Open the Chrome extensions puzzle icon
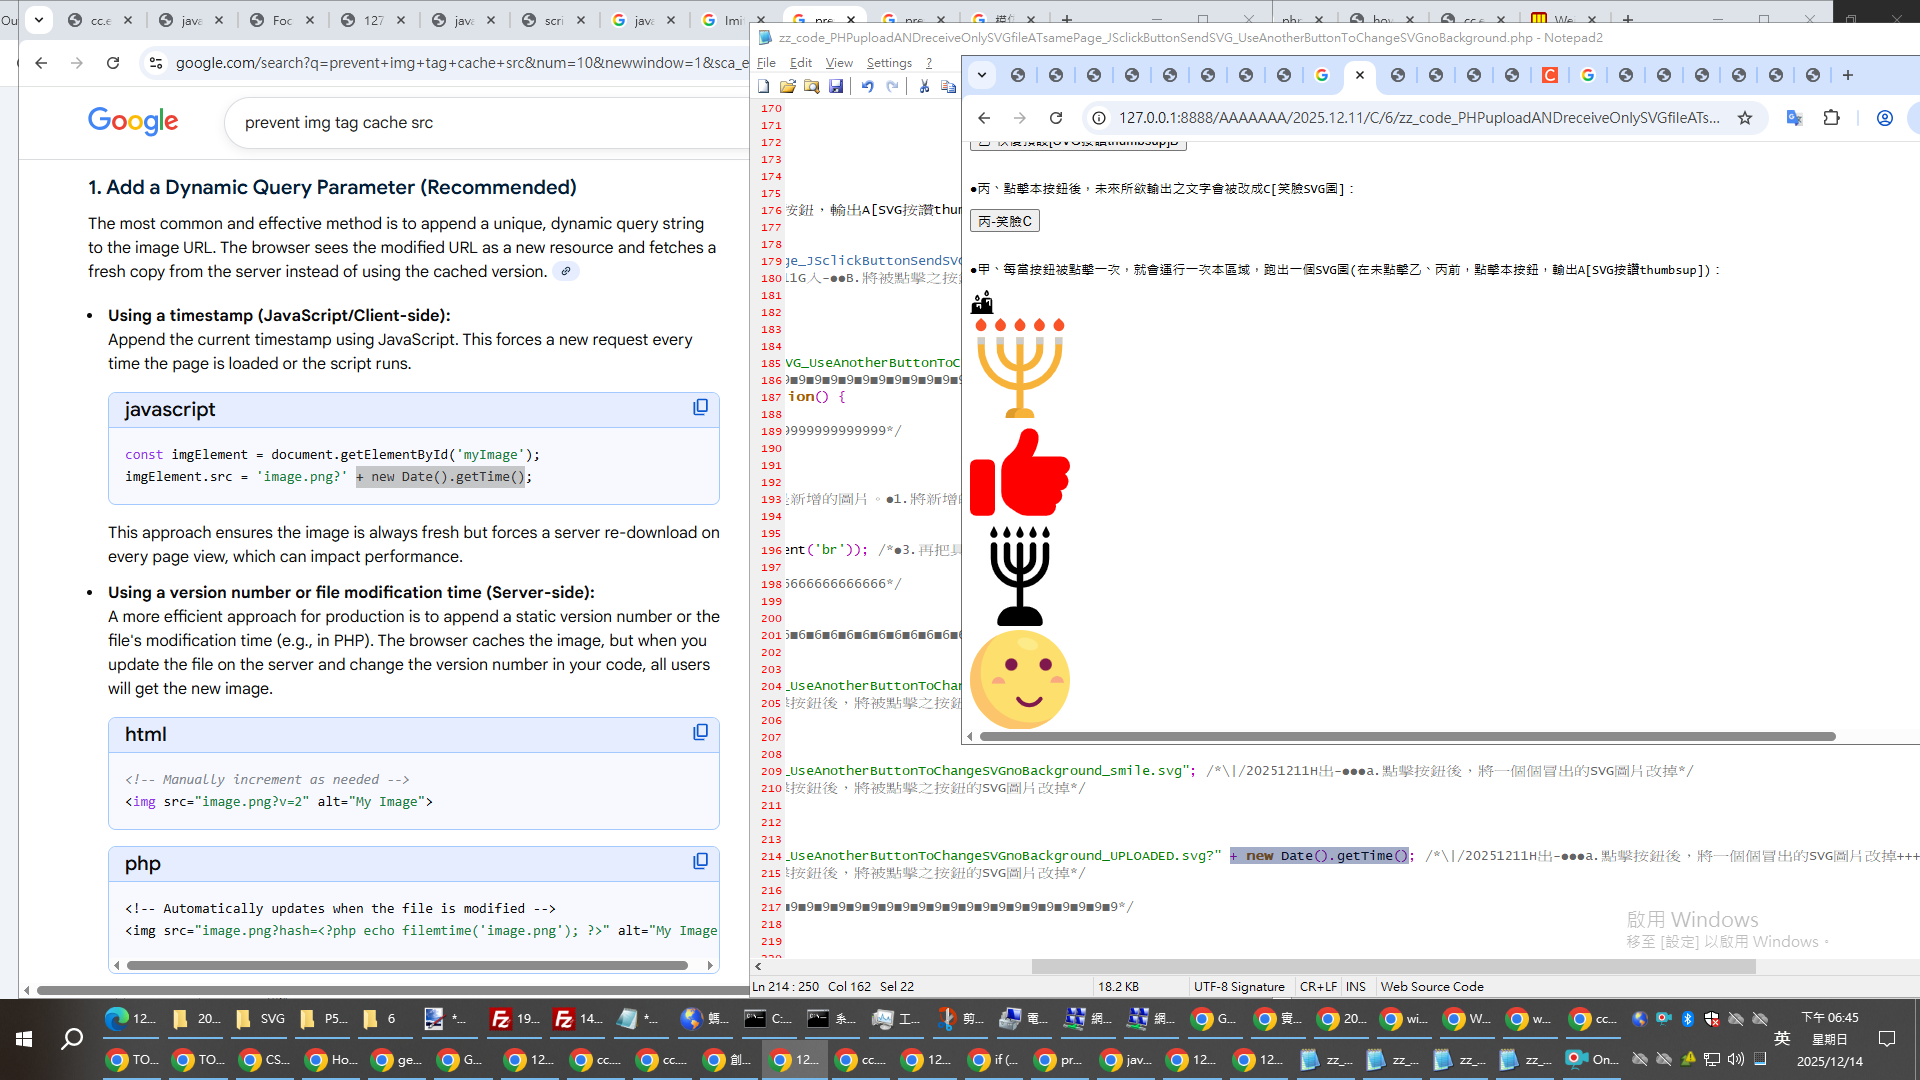The height and width of the screenshot is (1080, 1920). point(1831,118)
